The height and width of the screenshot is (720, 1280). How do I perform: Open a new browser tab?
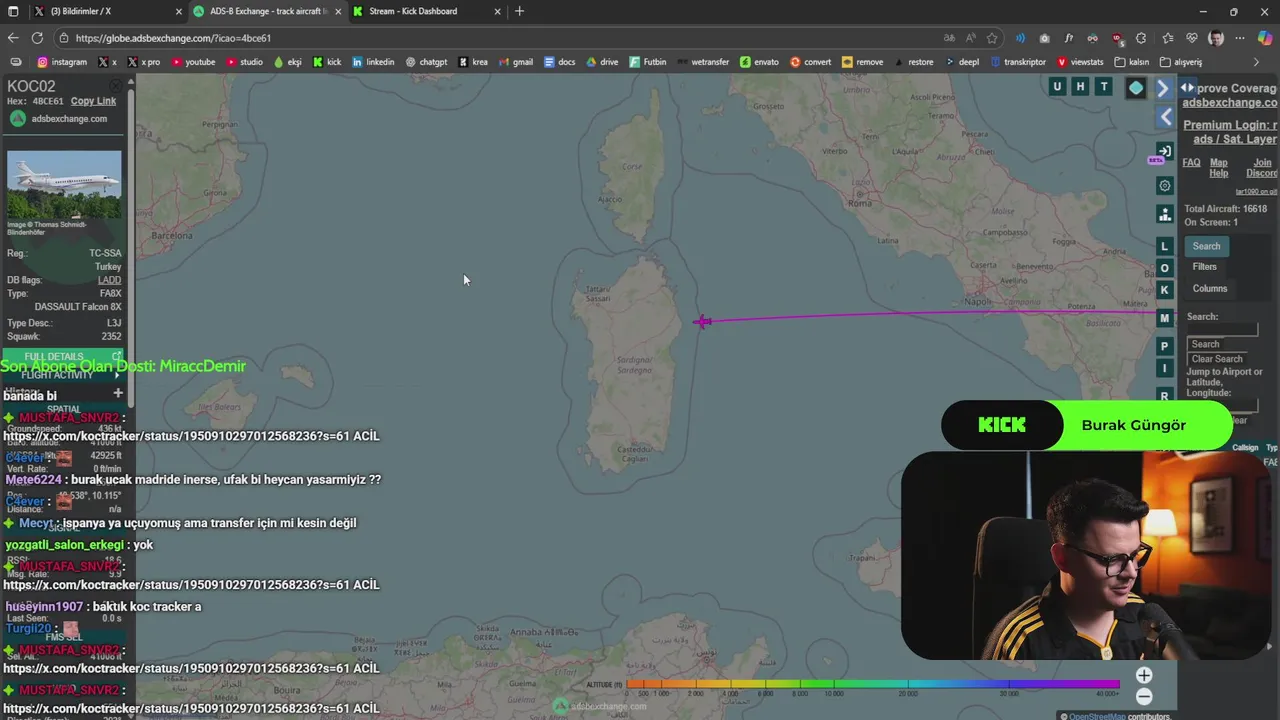click(519, 11)
